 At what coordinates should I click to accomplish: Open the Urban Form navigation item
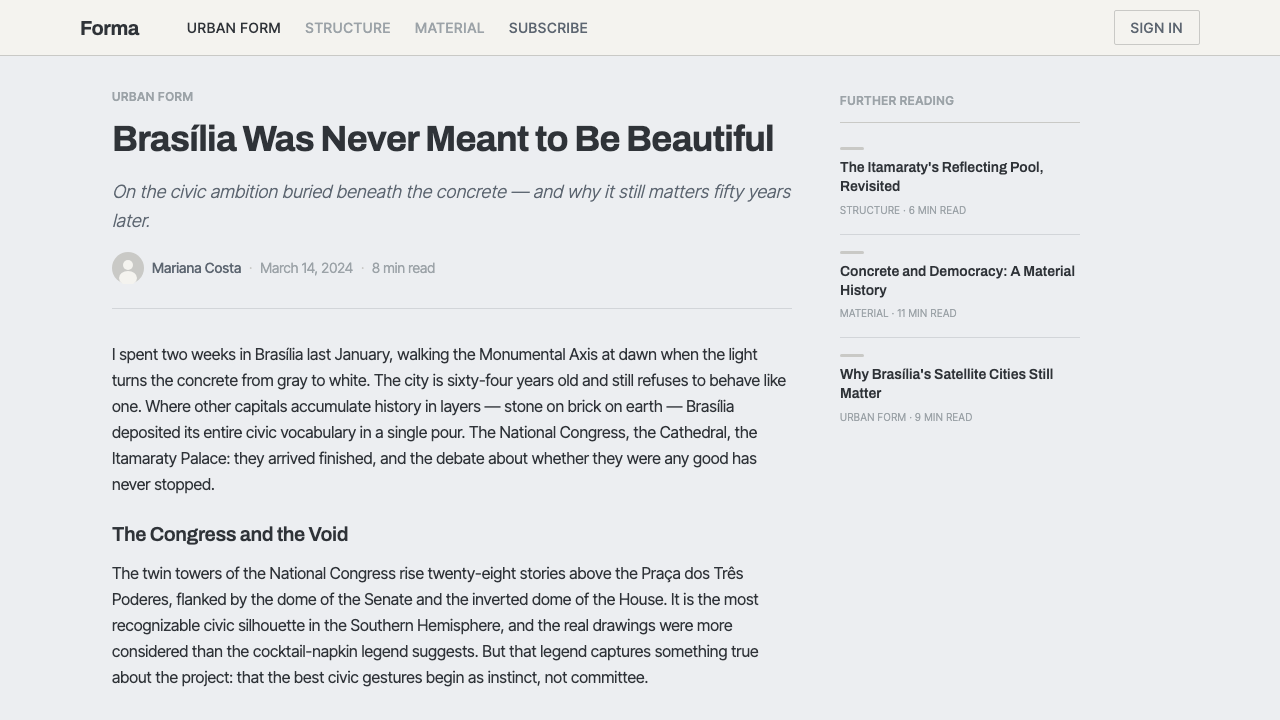(x=233, y=28)
